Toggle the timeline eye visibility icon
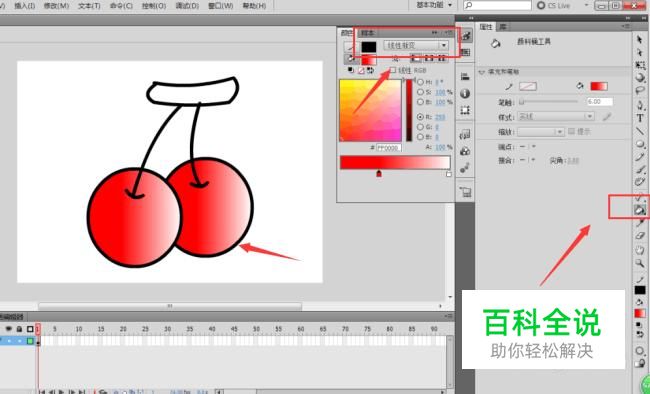 click(8, 329)
